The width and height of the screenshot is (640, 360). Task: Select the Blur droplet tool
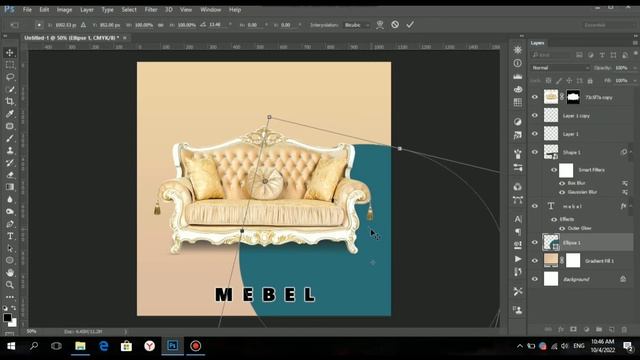(10, 200)
